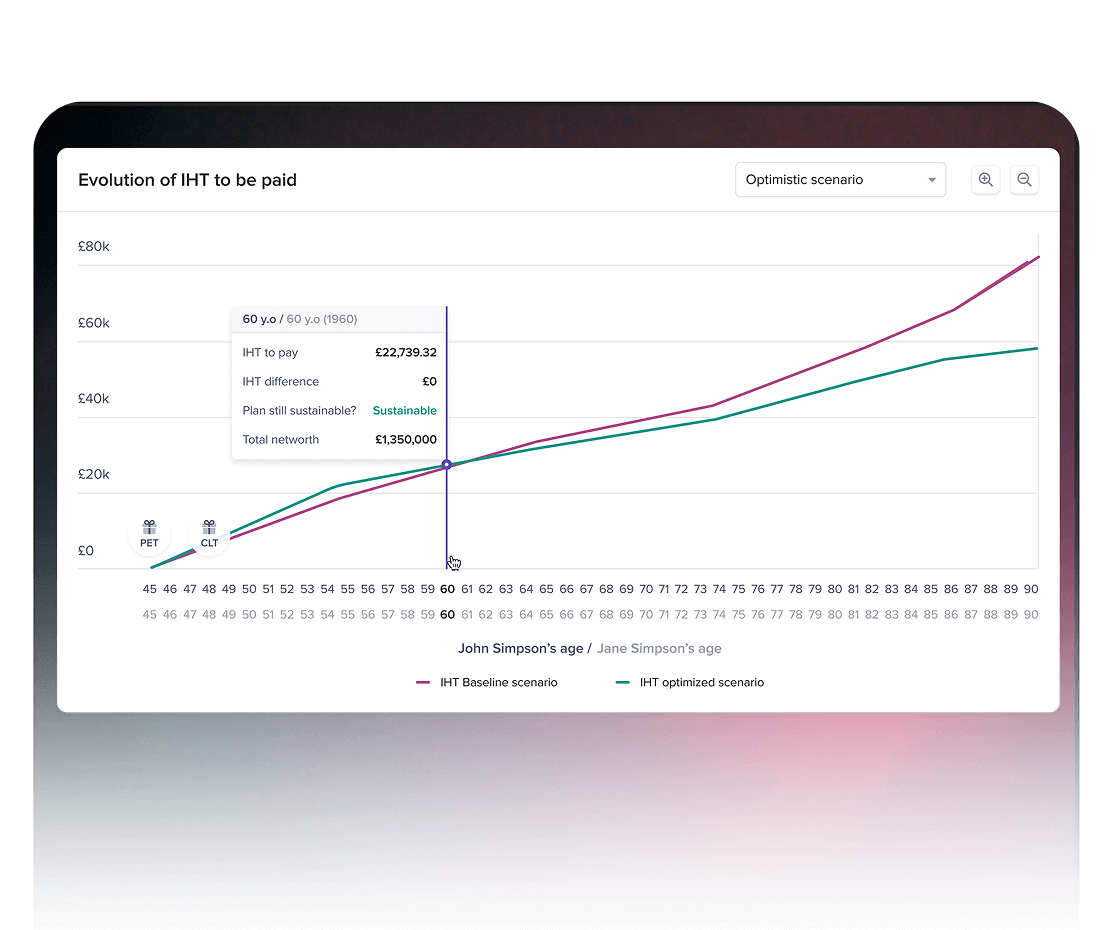The height and width of the screenshot is (930, 1106).
Task: Click age 74 on John's age axis
Action: click(x=719, y=590)
